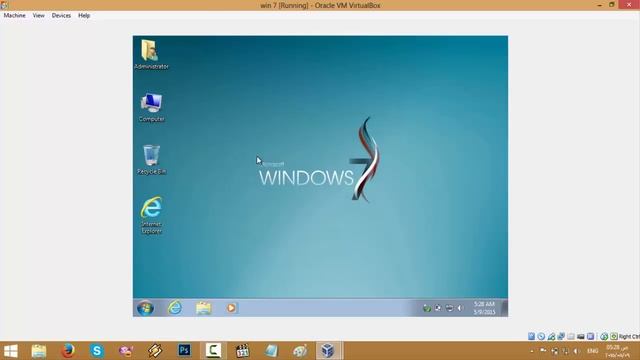Select the Recycle Bin icon on guest desktop

tap(151, 160)
